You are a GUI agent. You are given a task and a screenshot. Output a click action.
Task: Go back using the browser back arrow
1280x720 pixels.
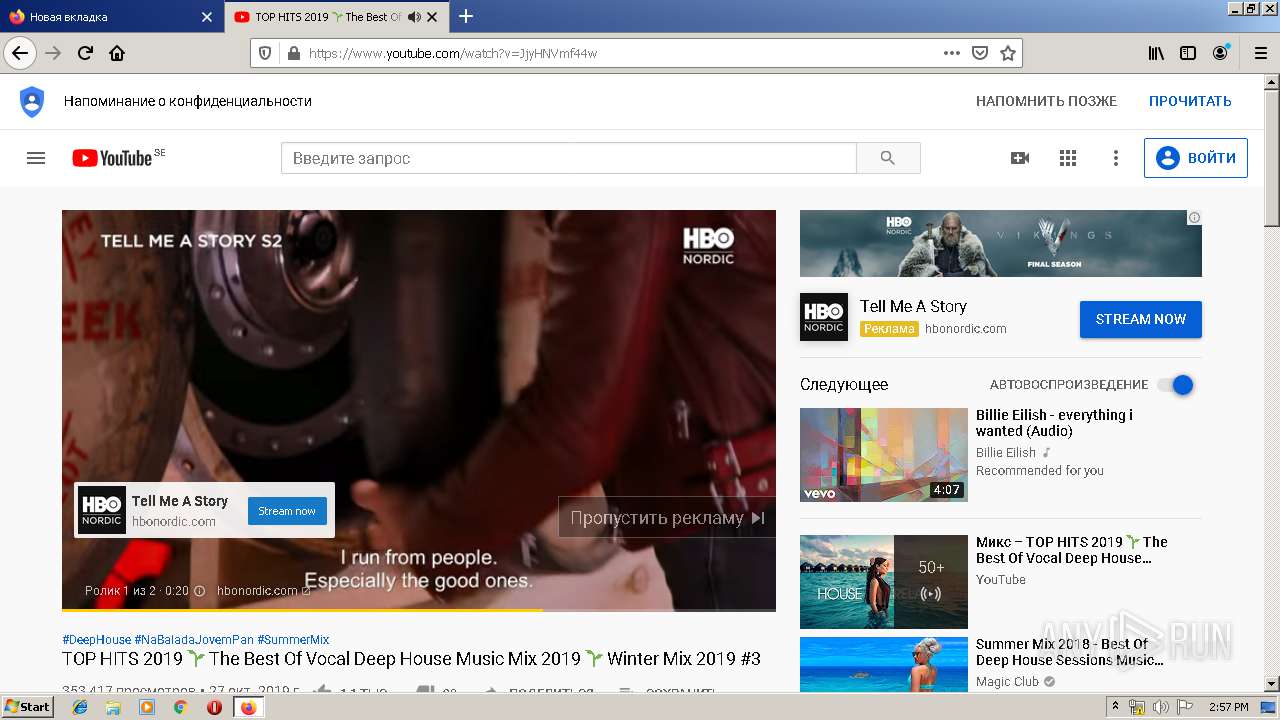pyautogui.click(x=20, y=53)
